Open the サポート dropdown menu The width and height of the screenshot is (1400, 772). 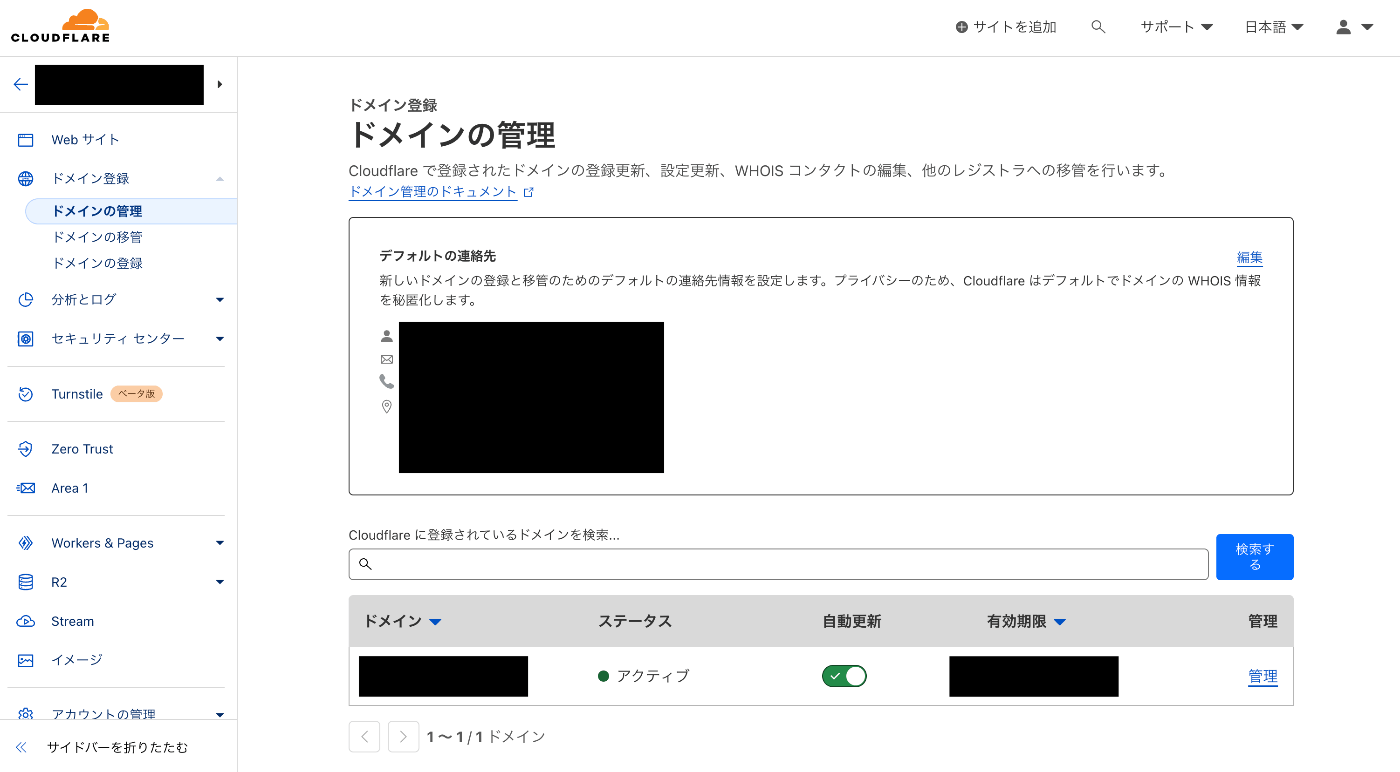coord(1176,27)
